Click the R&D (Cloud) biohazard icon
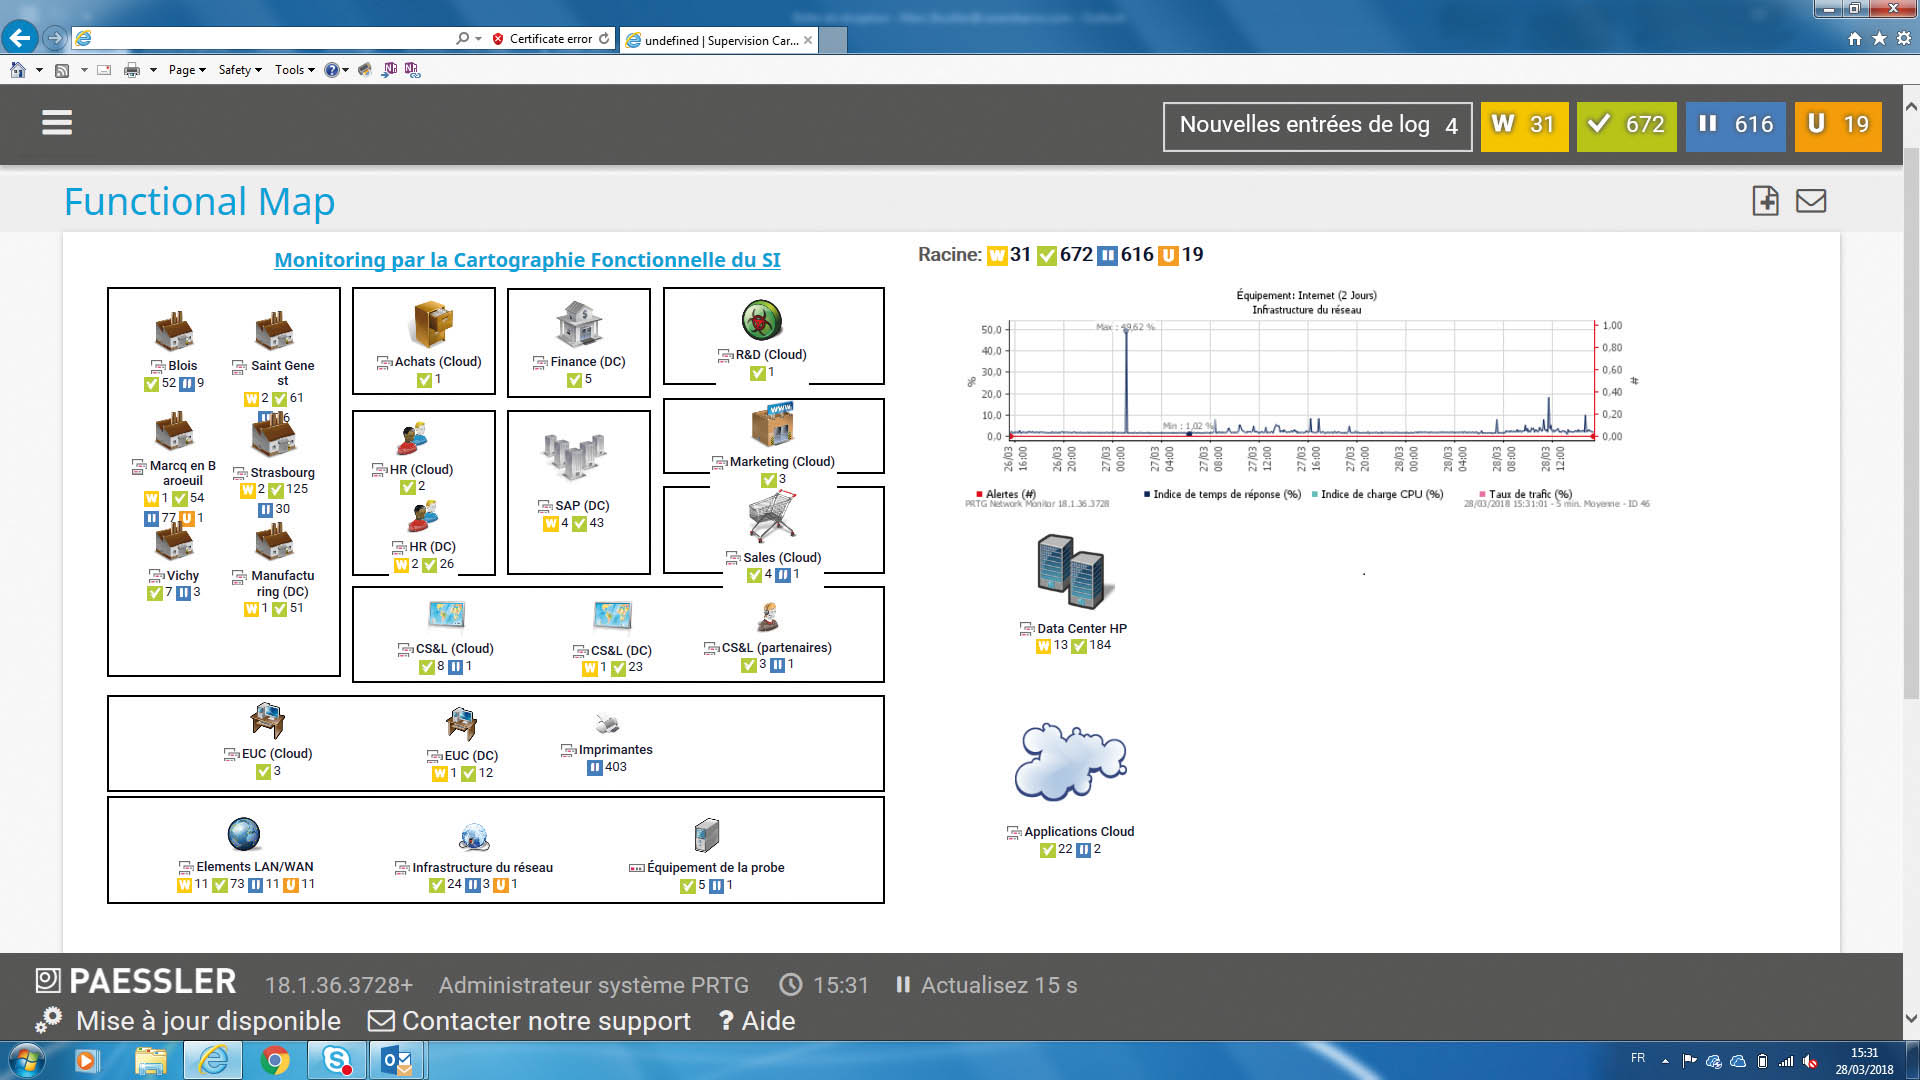 tap(762, 320)
